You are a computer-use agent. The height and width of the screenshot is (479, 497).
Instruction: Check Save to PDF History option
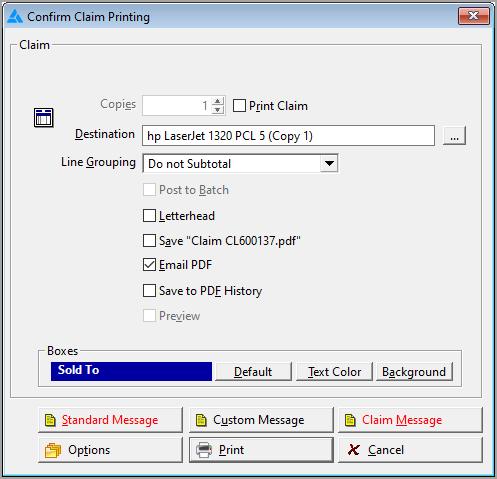(x=149, y=290)
